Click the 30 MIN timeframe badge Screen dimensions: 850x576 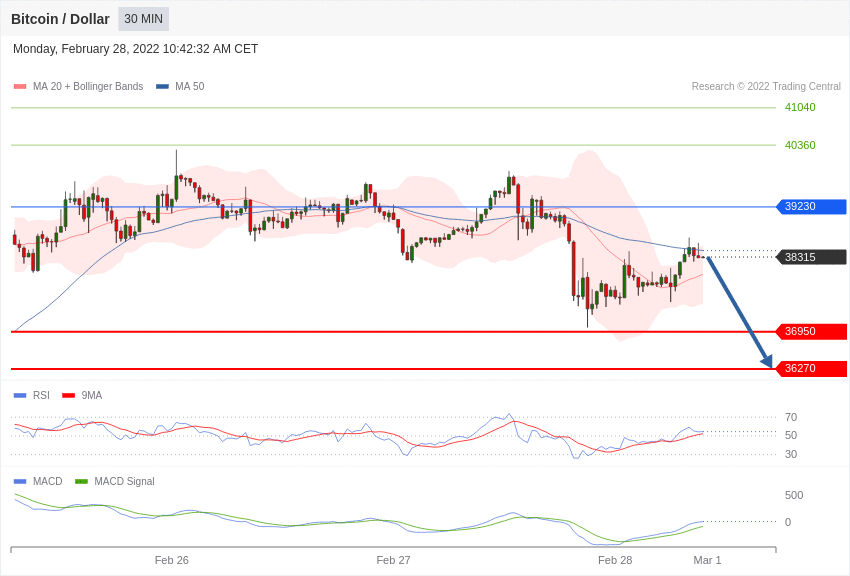(x=143, y=19)
